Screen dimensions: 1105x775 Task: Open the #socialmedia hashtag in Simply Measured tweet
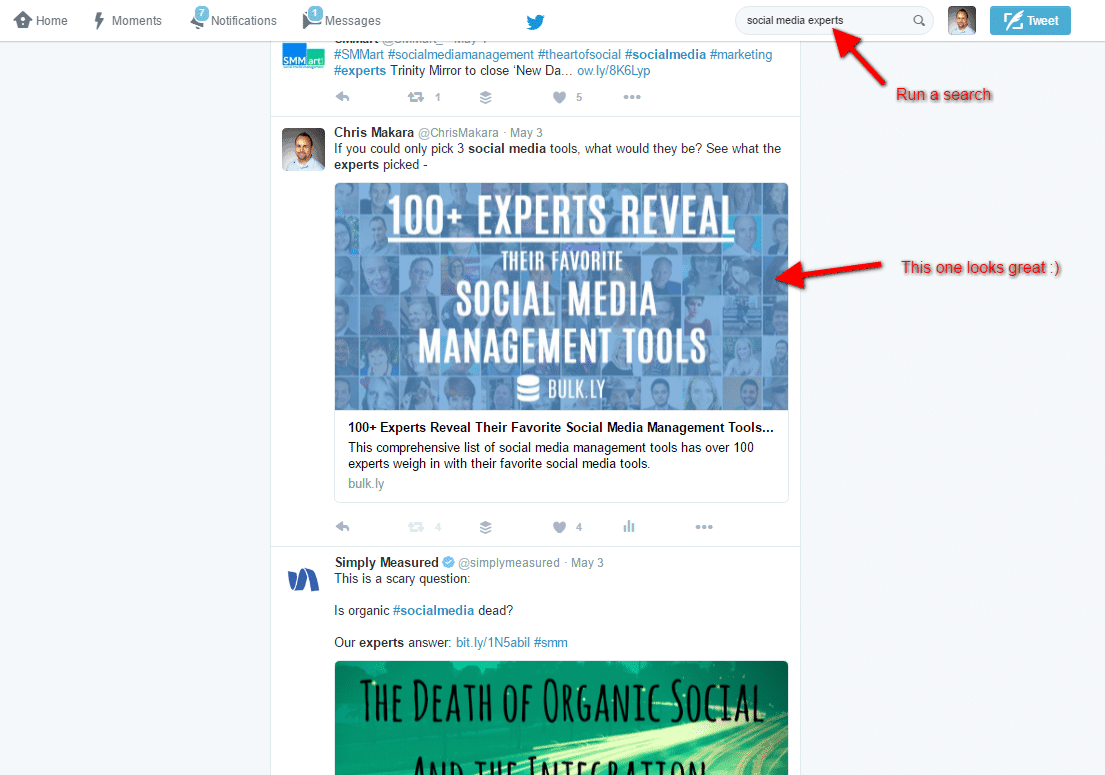433,611
